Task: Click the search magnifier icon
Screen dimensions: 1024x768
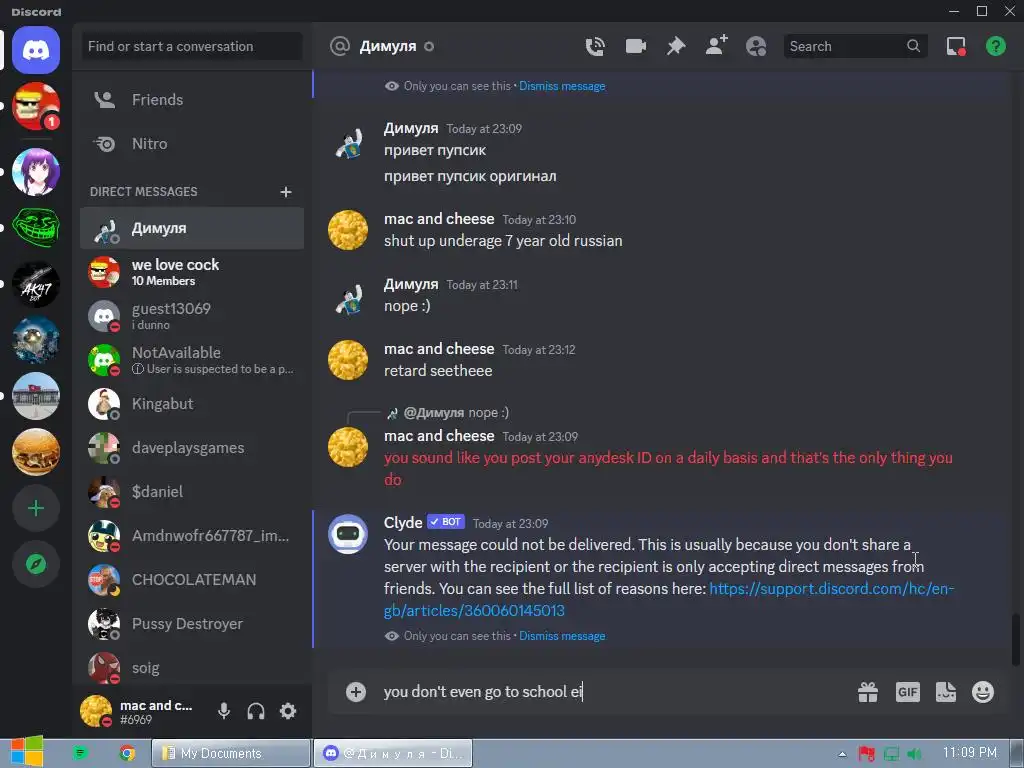Action: pos(913,46)
